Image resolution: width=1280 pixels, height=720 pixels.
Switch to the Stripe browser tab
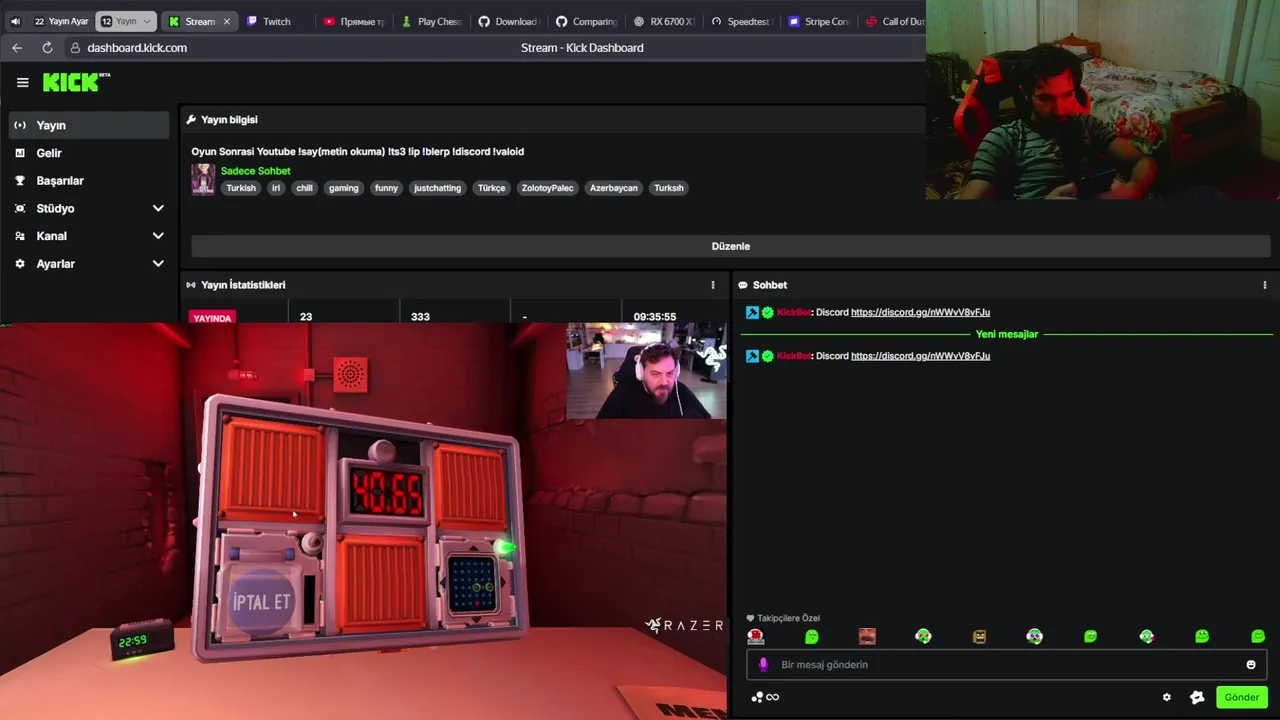click(x=819, y=21)
